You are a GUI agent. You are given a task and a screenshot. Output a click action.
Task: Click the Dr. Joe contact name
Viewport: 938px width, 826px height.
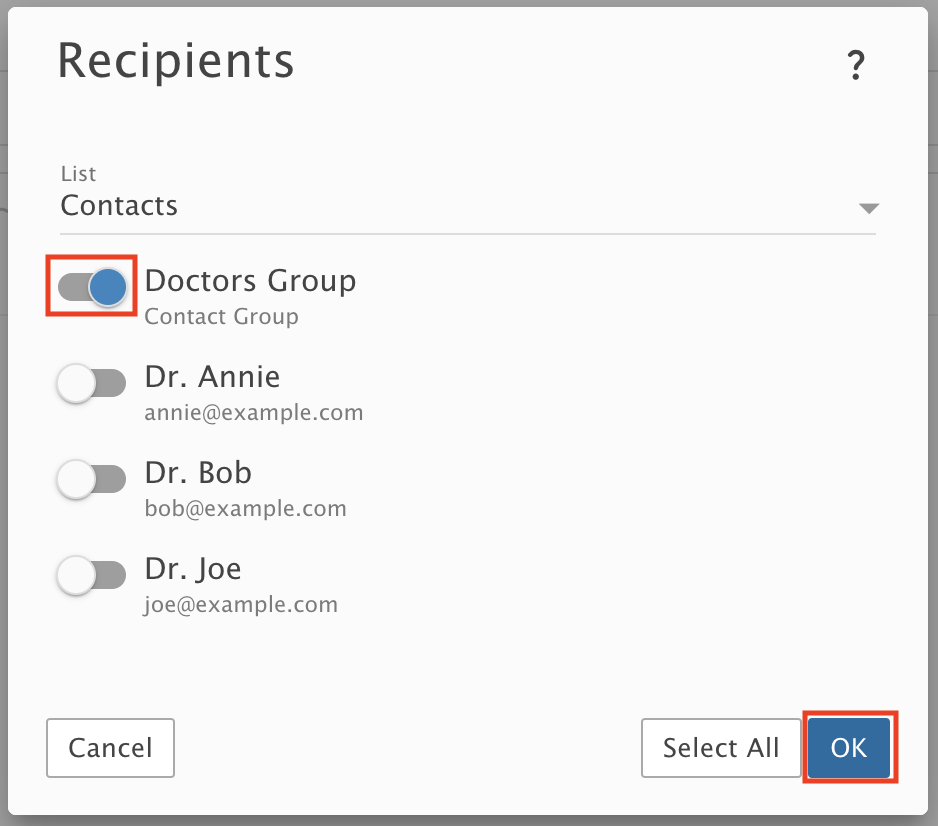point(193,569)
